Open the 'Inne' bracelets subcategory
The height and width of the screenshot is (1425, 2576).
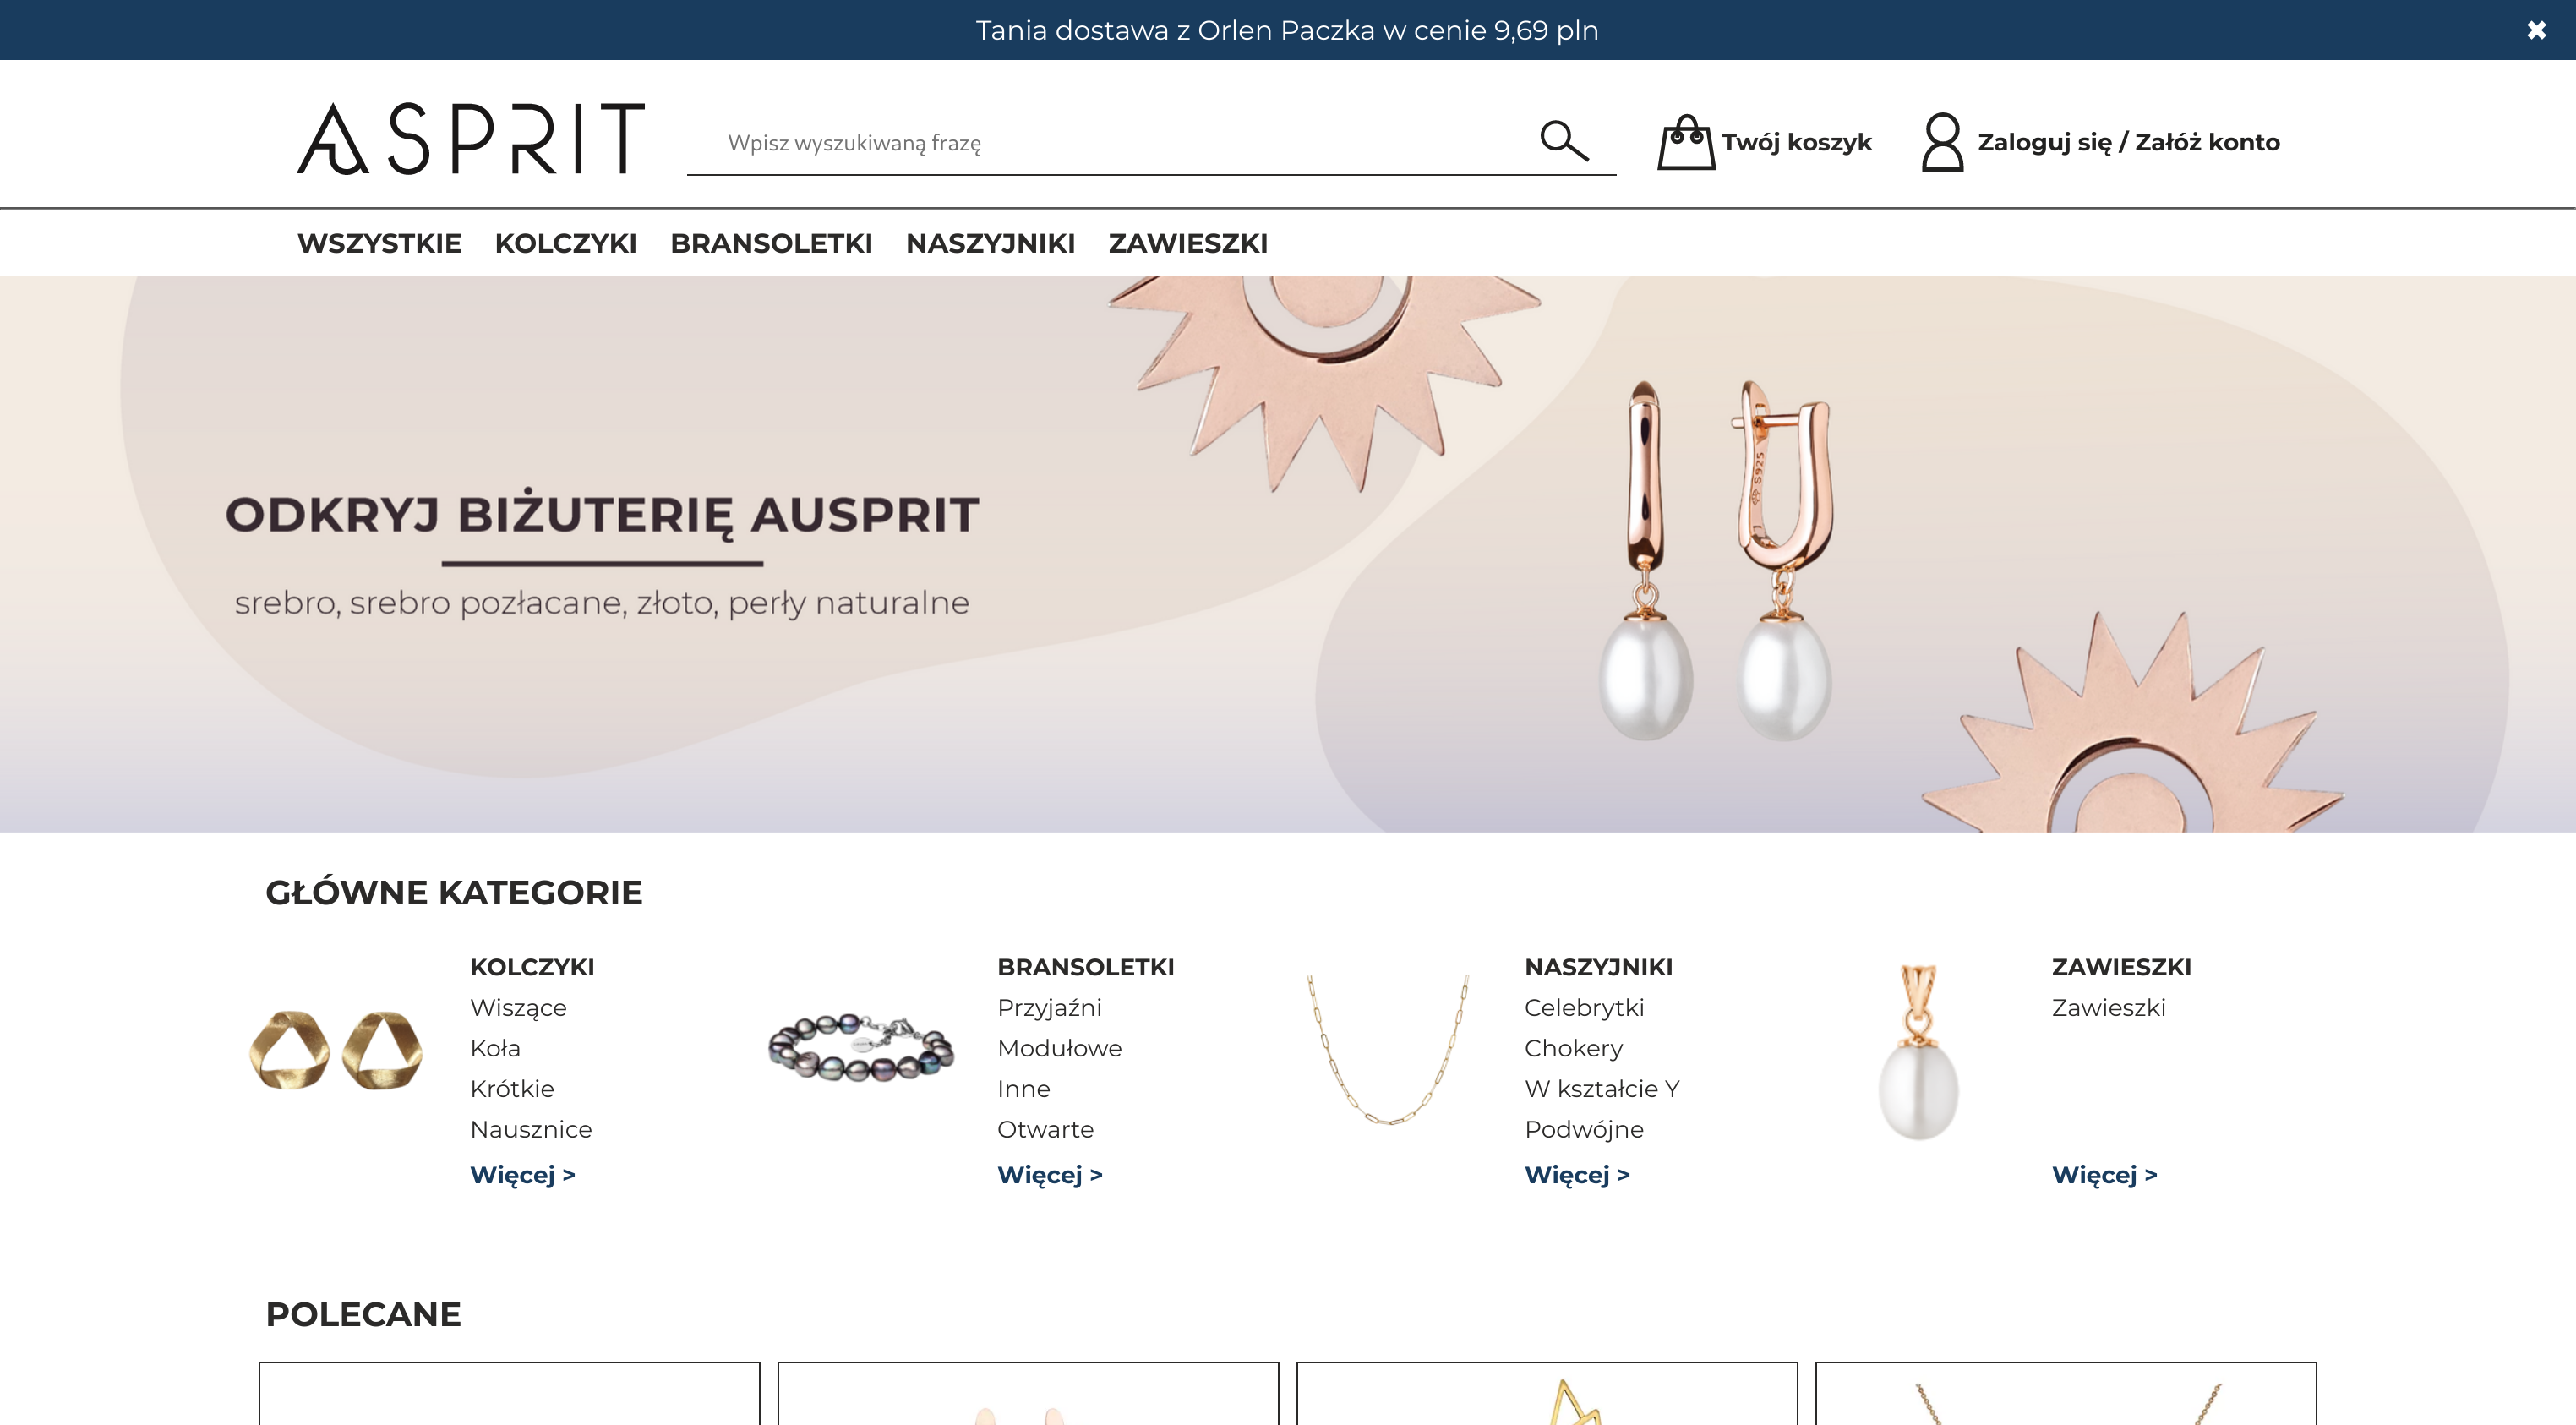[x=1023, y=1089]
